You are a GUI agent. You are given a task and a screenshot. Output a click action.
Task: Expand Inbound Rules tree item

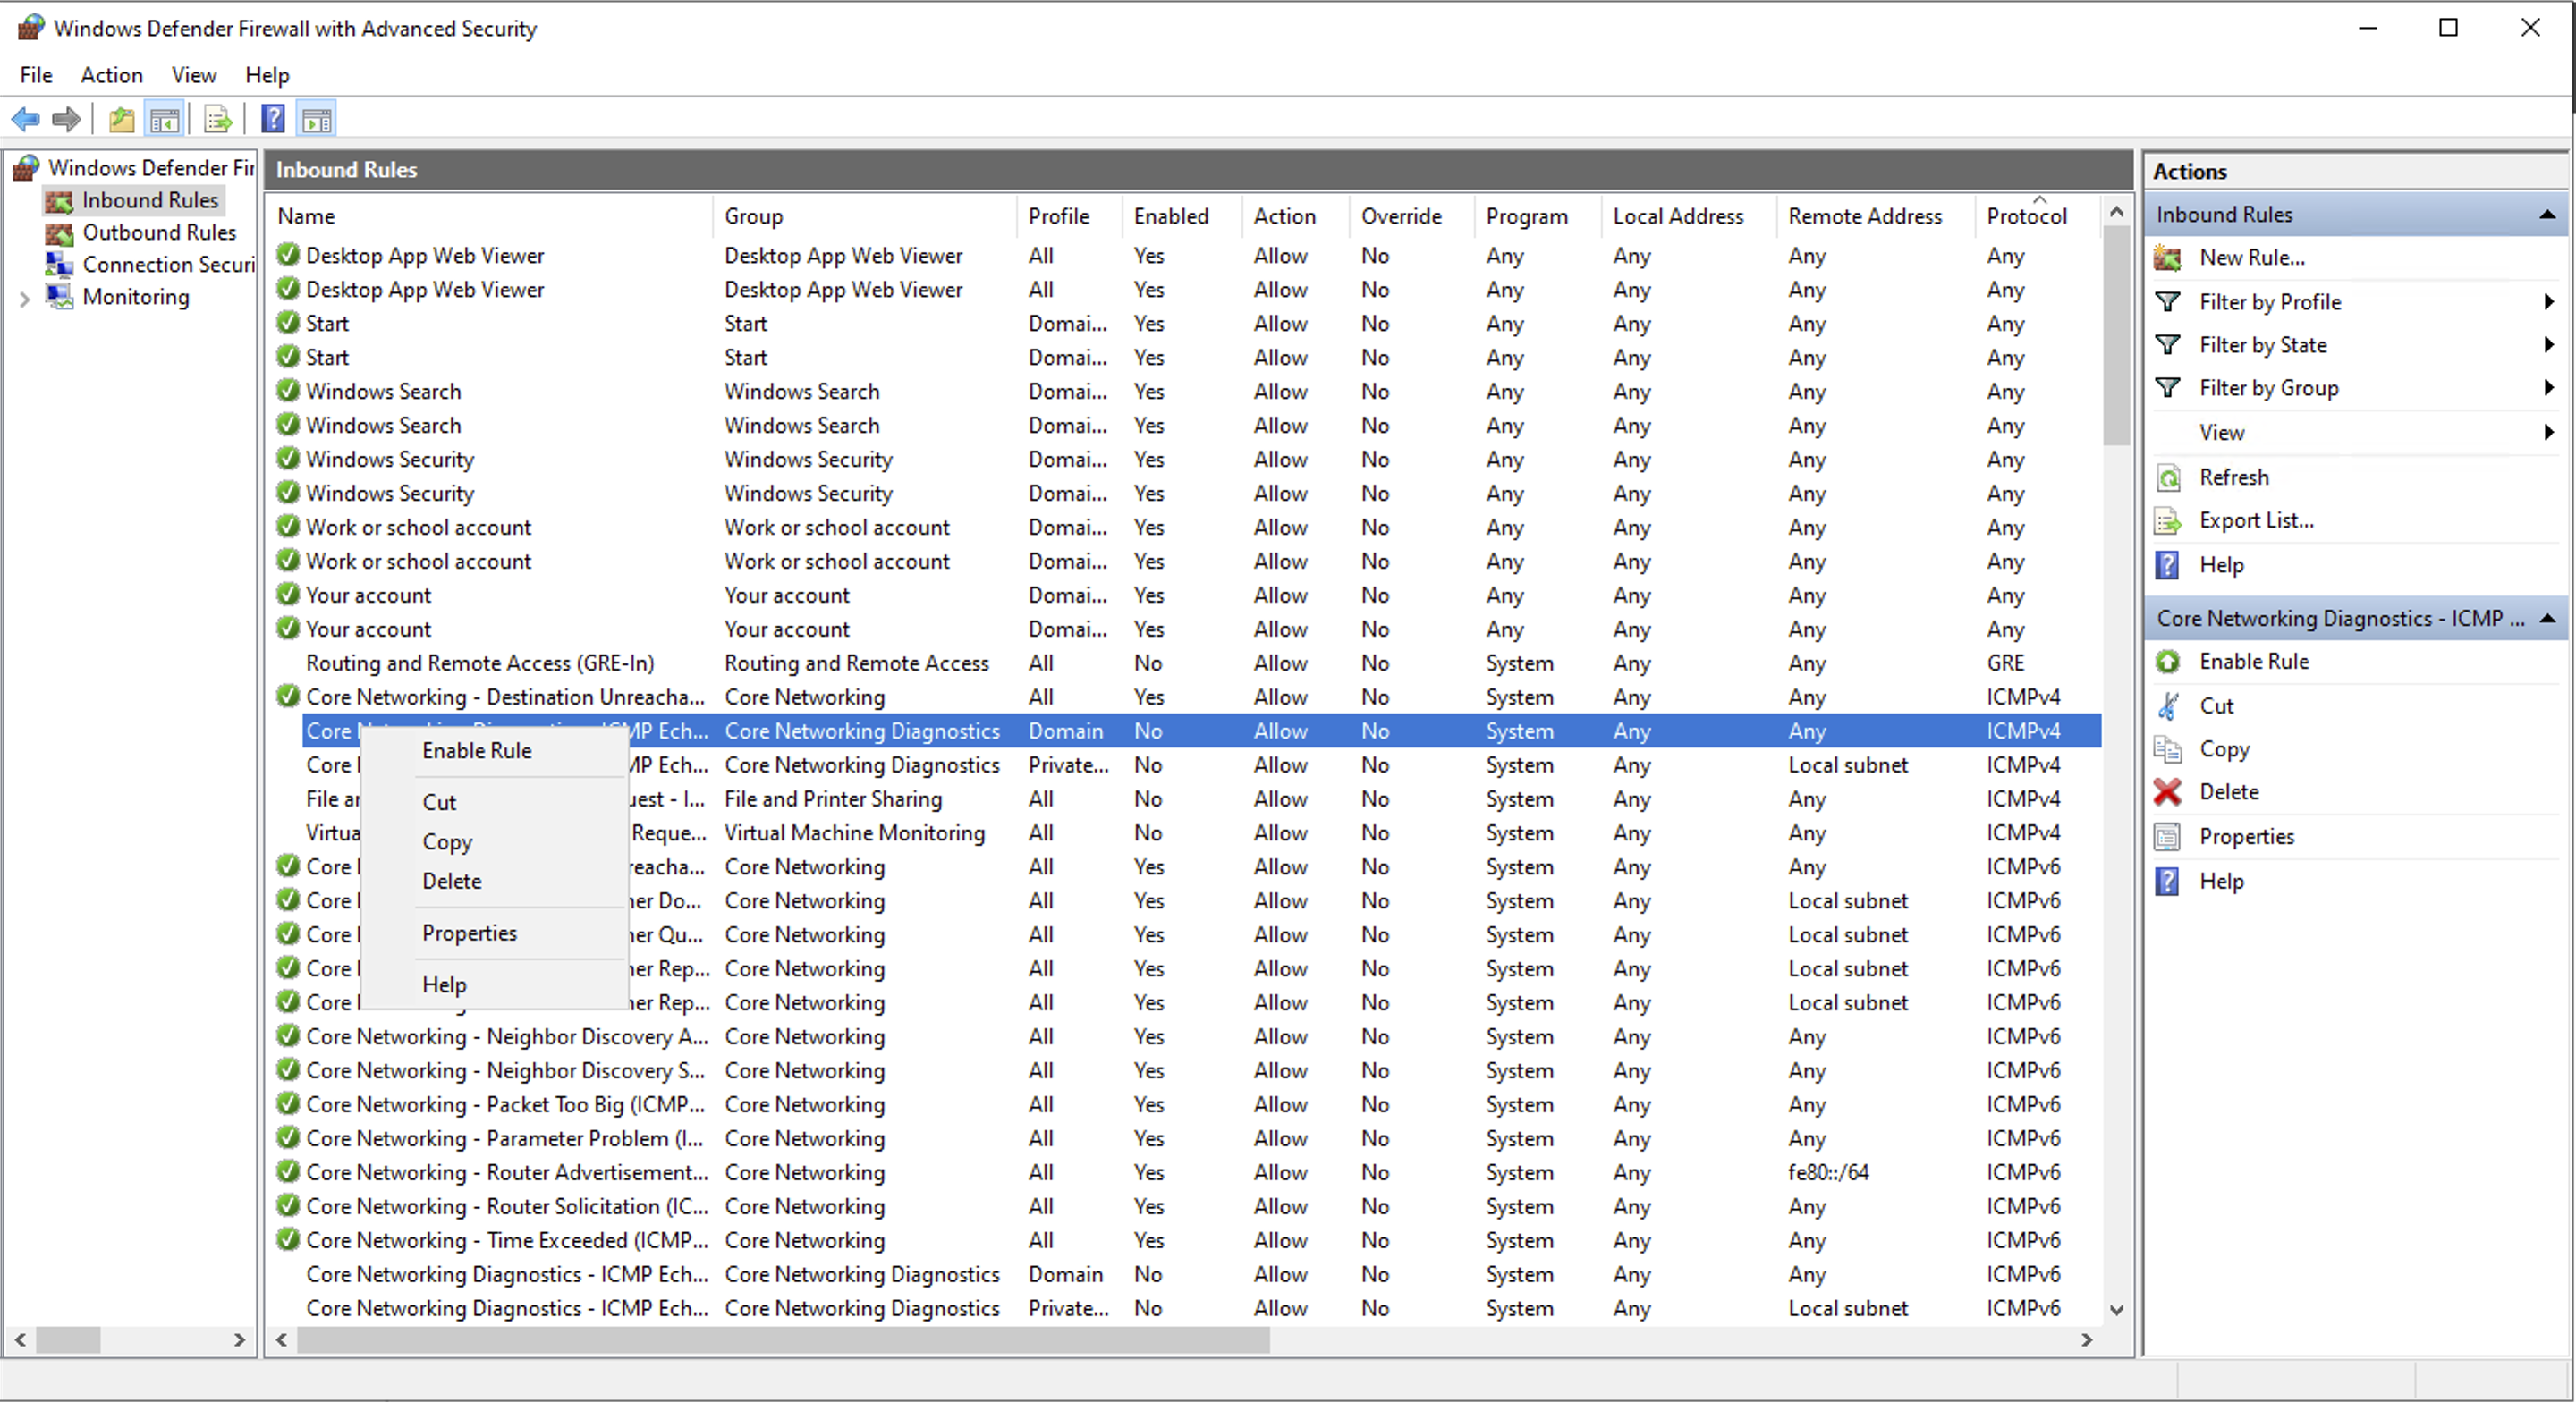tap(152, 198)
